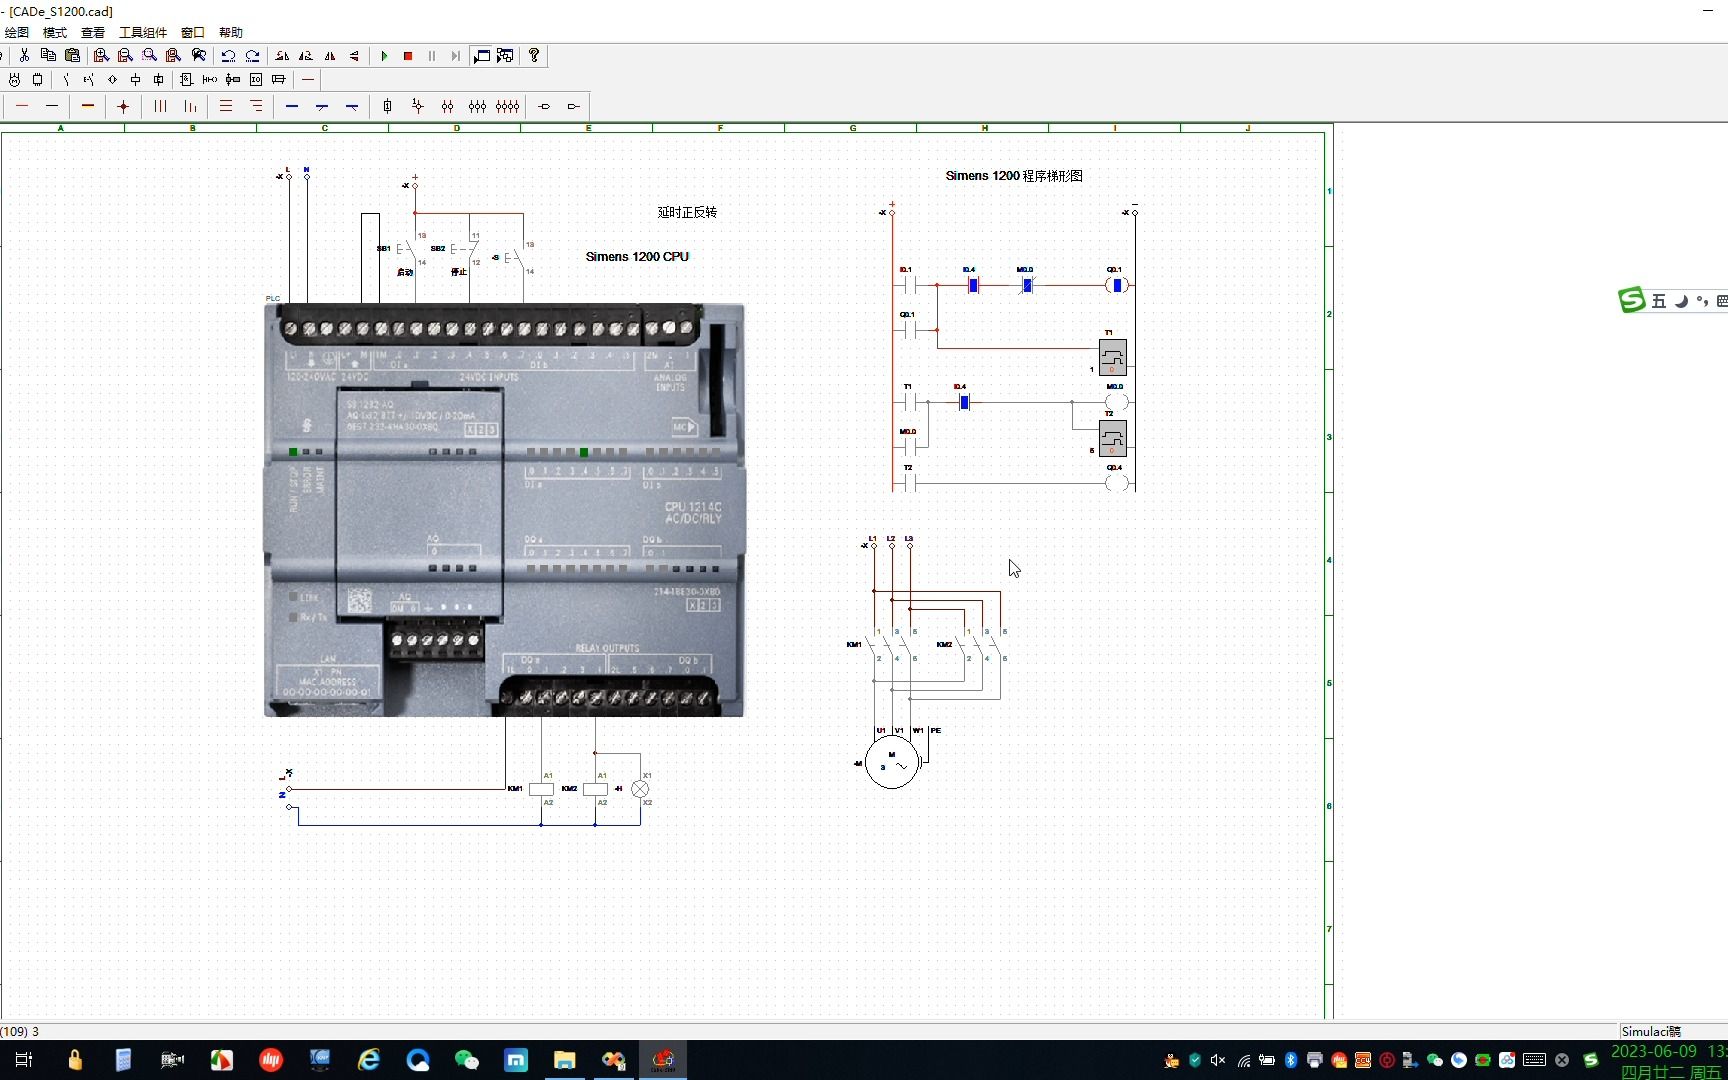Select the zoom-to-area magnifier tool
Viewport: 1728px width, 1080px height.
click(x=149, y=56)
